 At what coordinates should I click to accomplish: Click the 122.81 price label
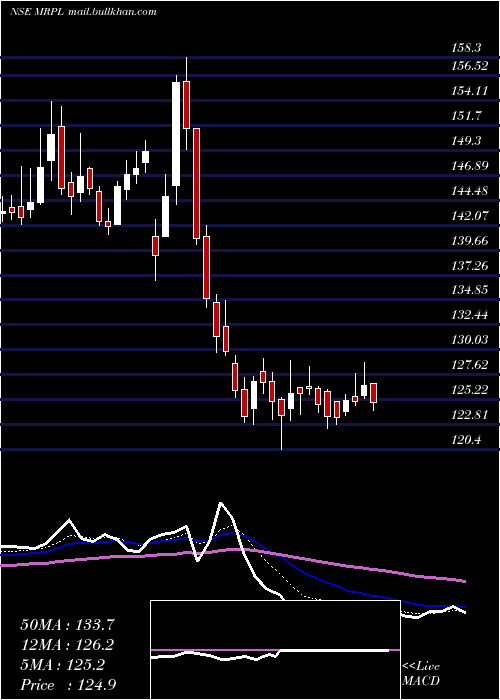(469, 415)
